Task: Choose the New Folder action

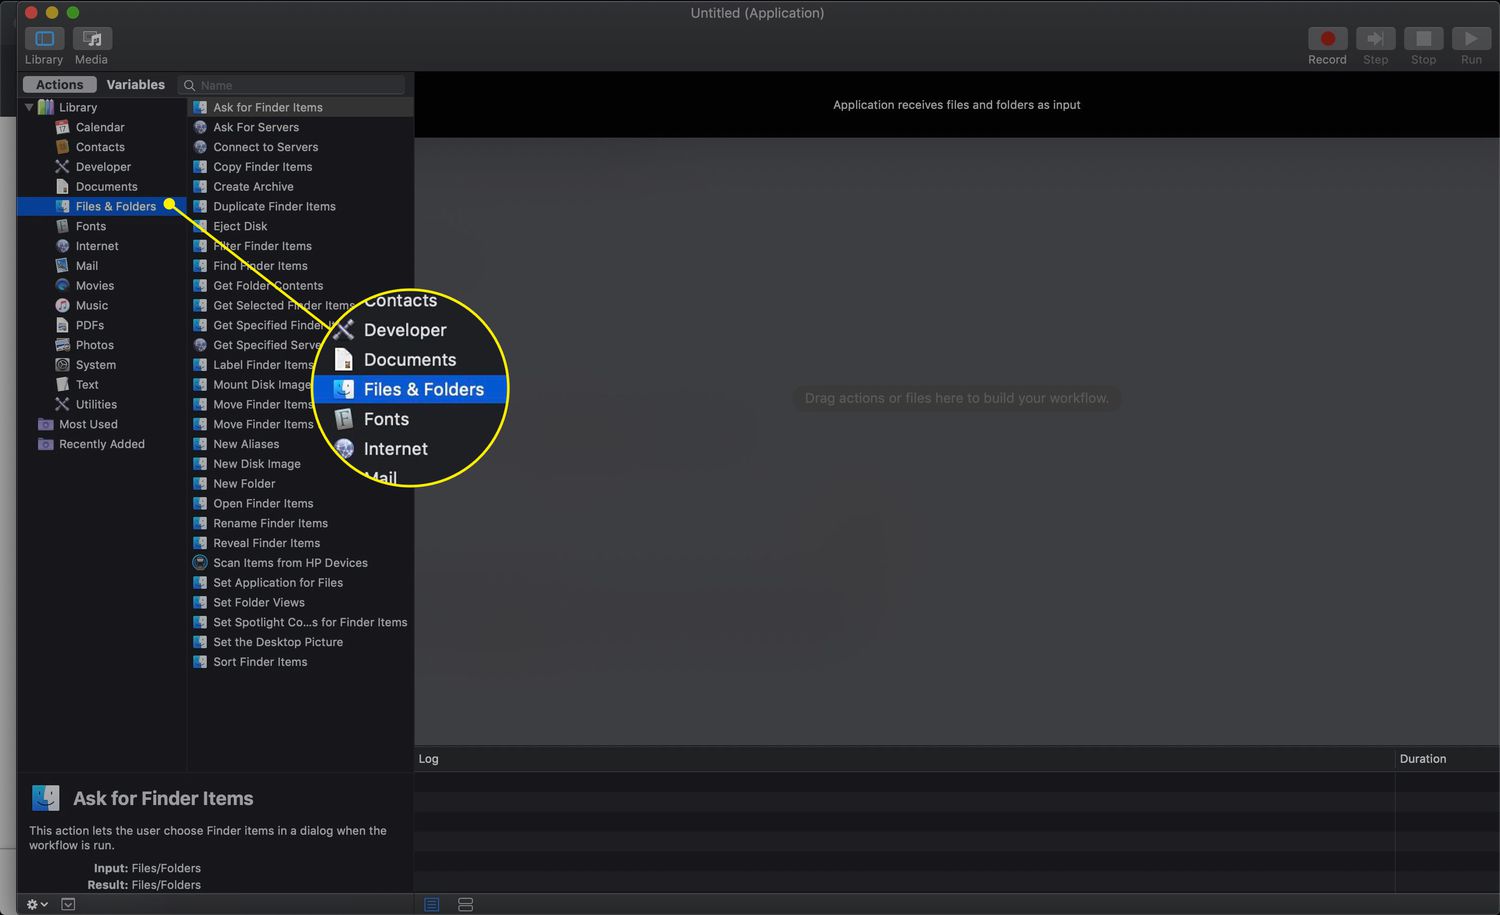Action: coord(244,484)
